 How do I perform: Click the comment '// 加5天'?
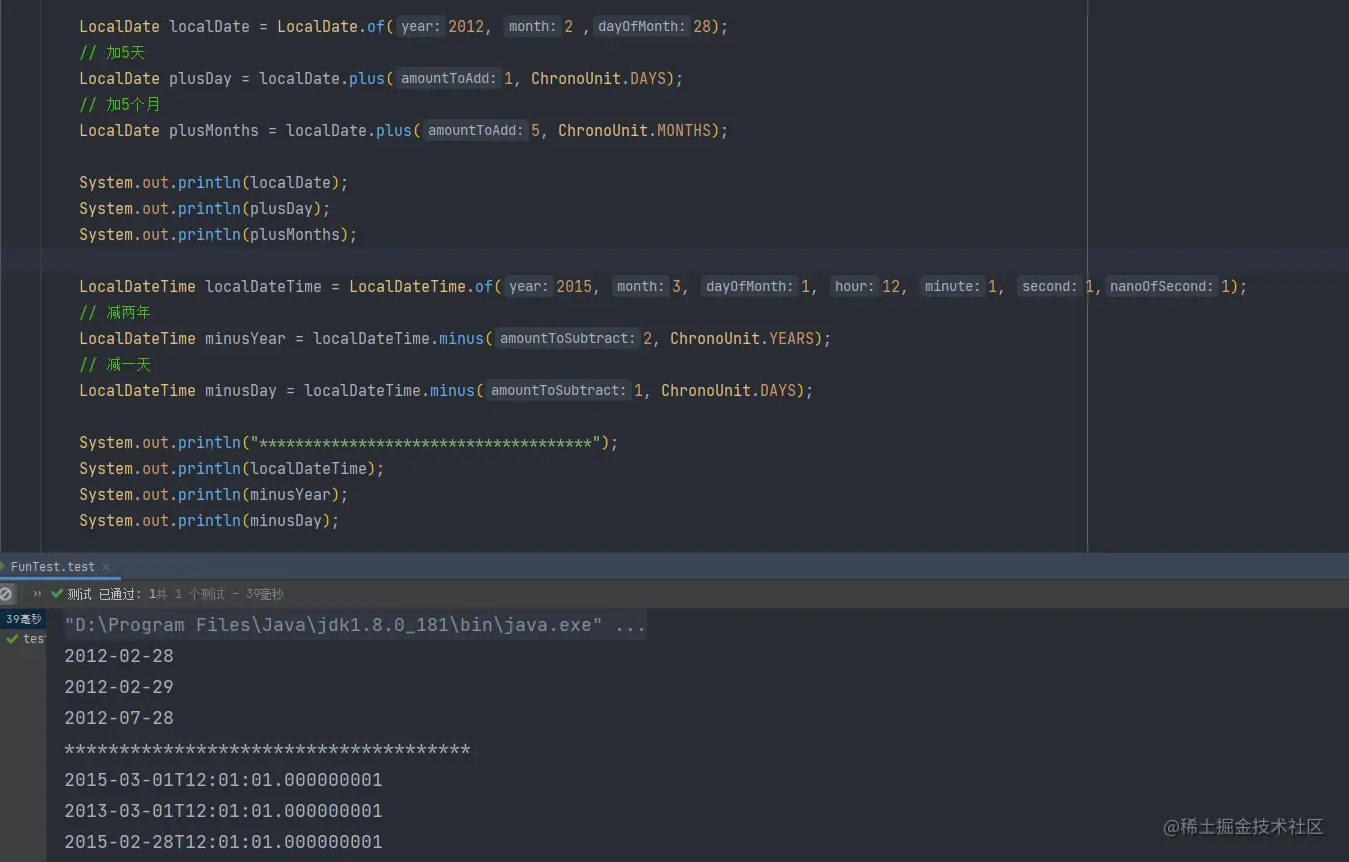tap(112, 52)
